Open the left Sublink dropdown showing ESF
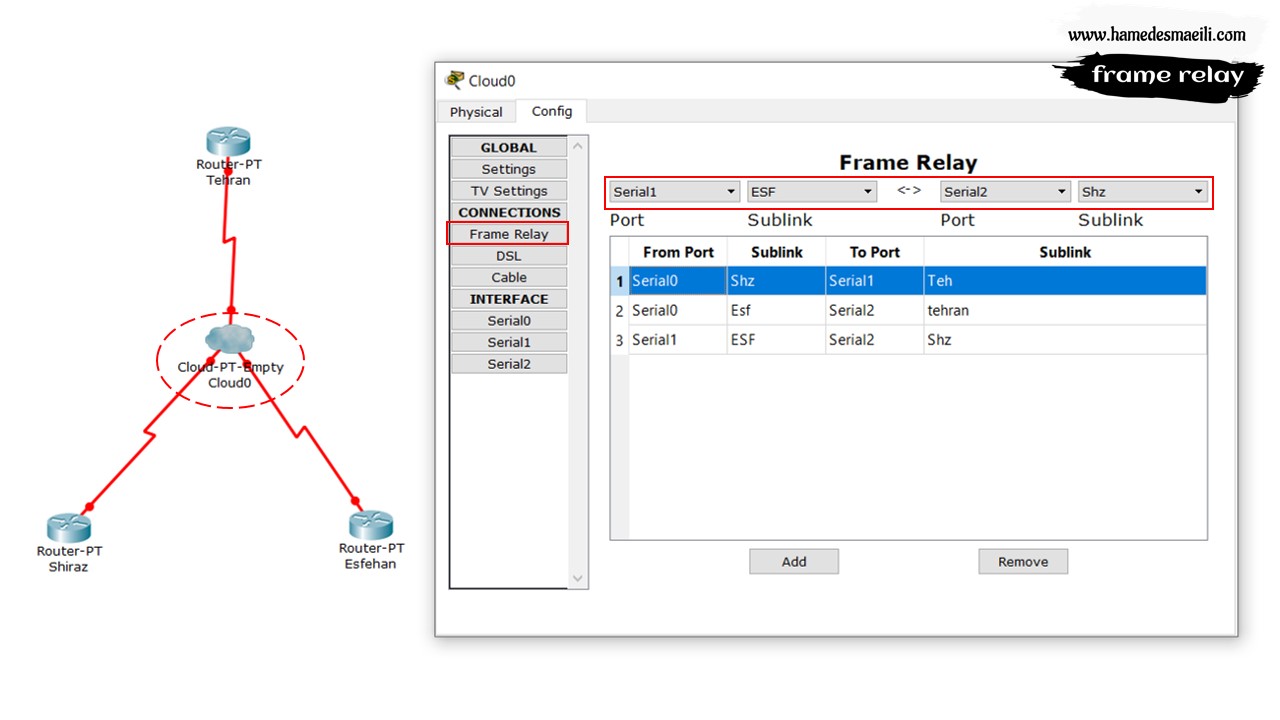 (x=812, y=192)
